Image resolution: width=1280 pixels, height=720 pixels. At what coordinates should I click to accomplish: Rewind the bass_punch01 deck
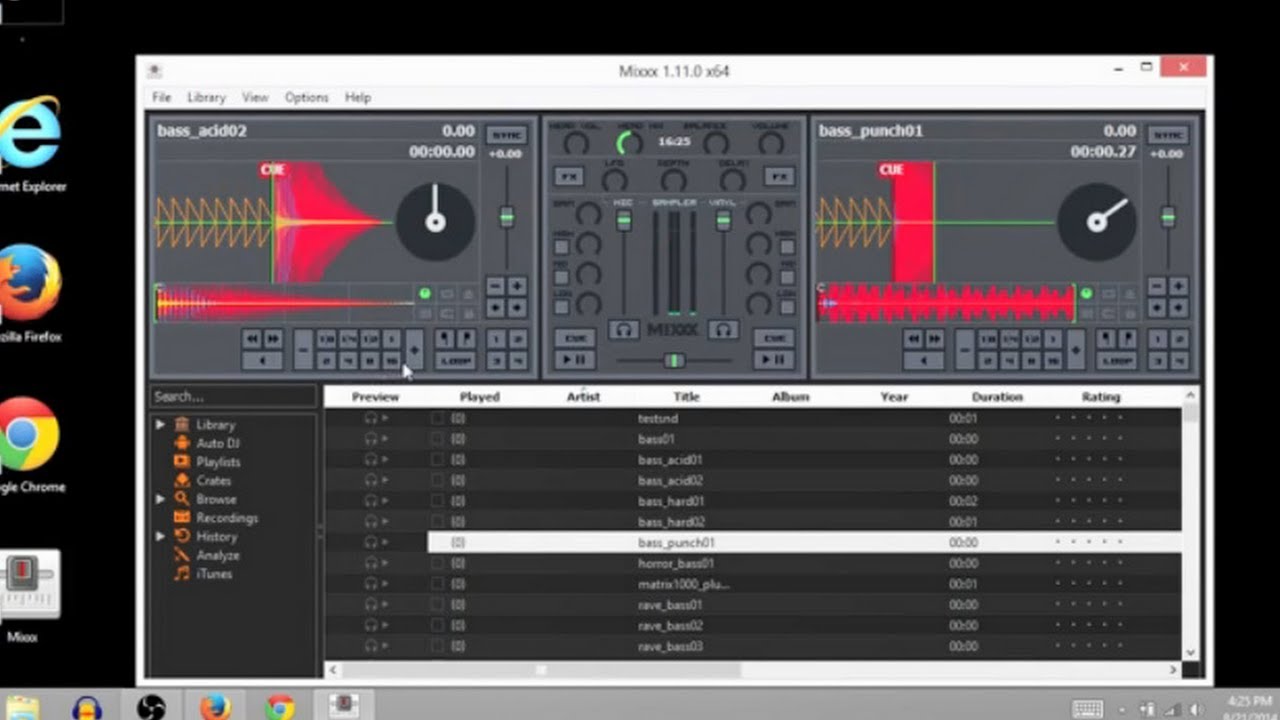pos(913,338)
